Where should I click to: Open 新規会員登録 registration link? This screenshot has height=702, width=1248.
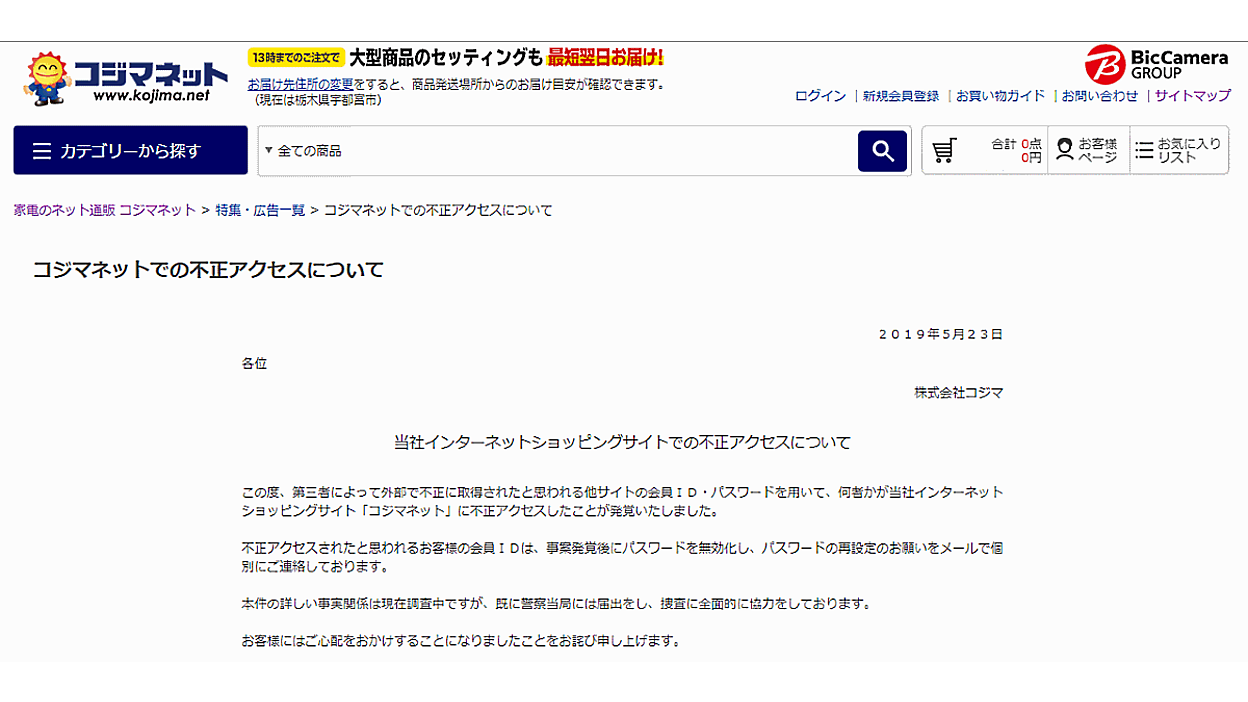click(x=901, y=96)
